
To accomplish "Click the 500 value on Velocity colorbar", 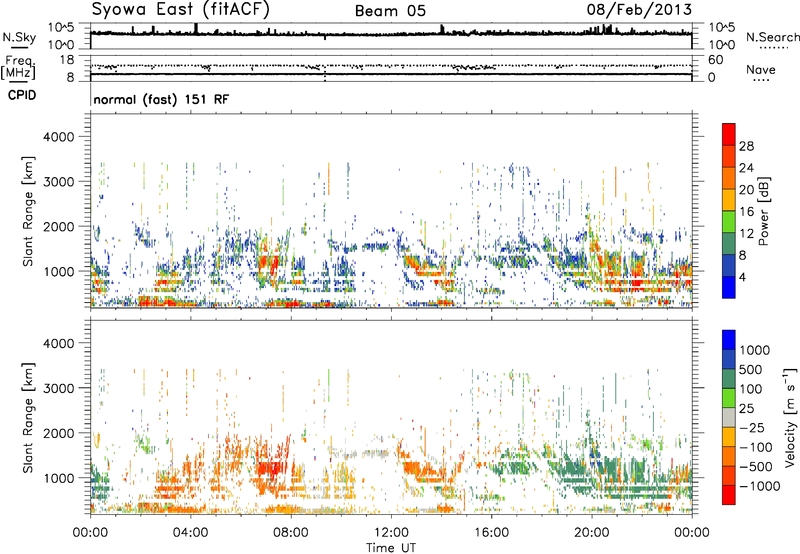I will [751, 370].
